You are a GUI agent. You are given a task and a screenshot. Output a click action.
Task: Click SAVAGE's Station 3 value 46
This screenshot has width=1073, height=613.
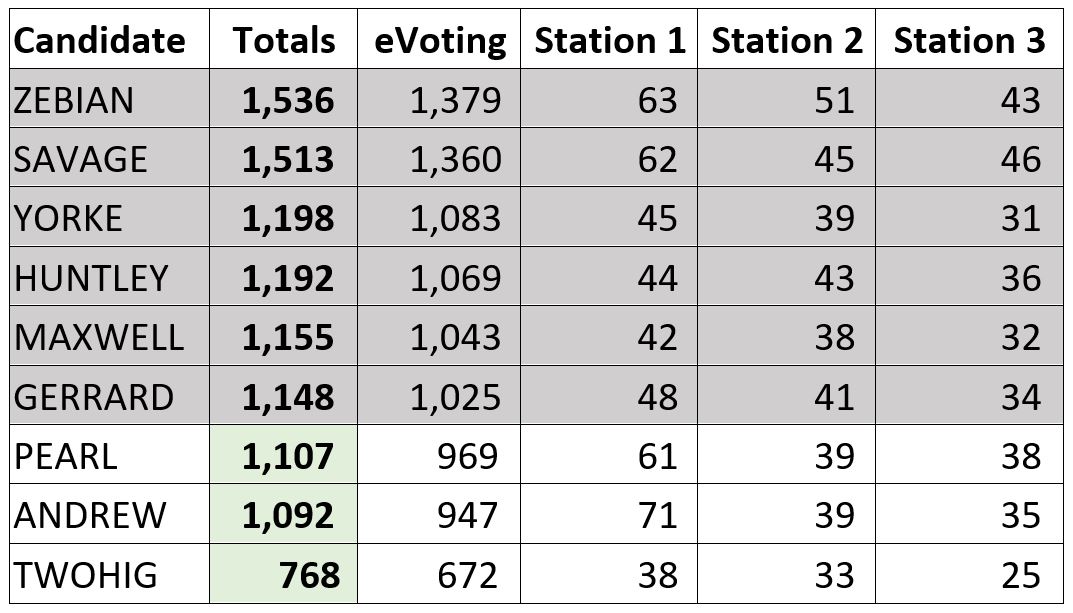(x=969, y=158)
